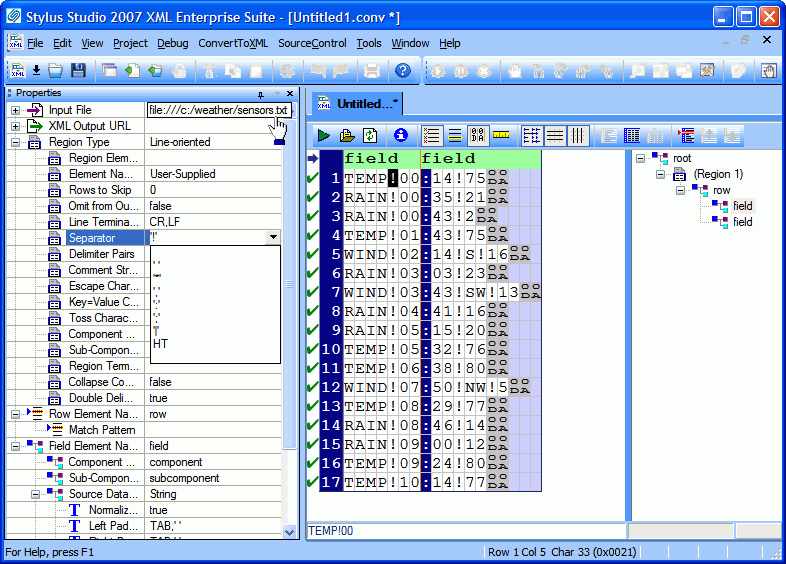Collapse the Row Element Name group
Image resolution: width=786 pixels, height=564 pixels.
[16, 414]
